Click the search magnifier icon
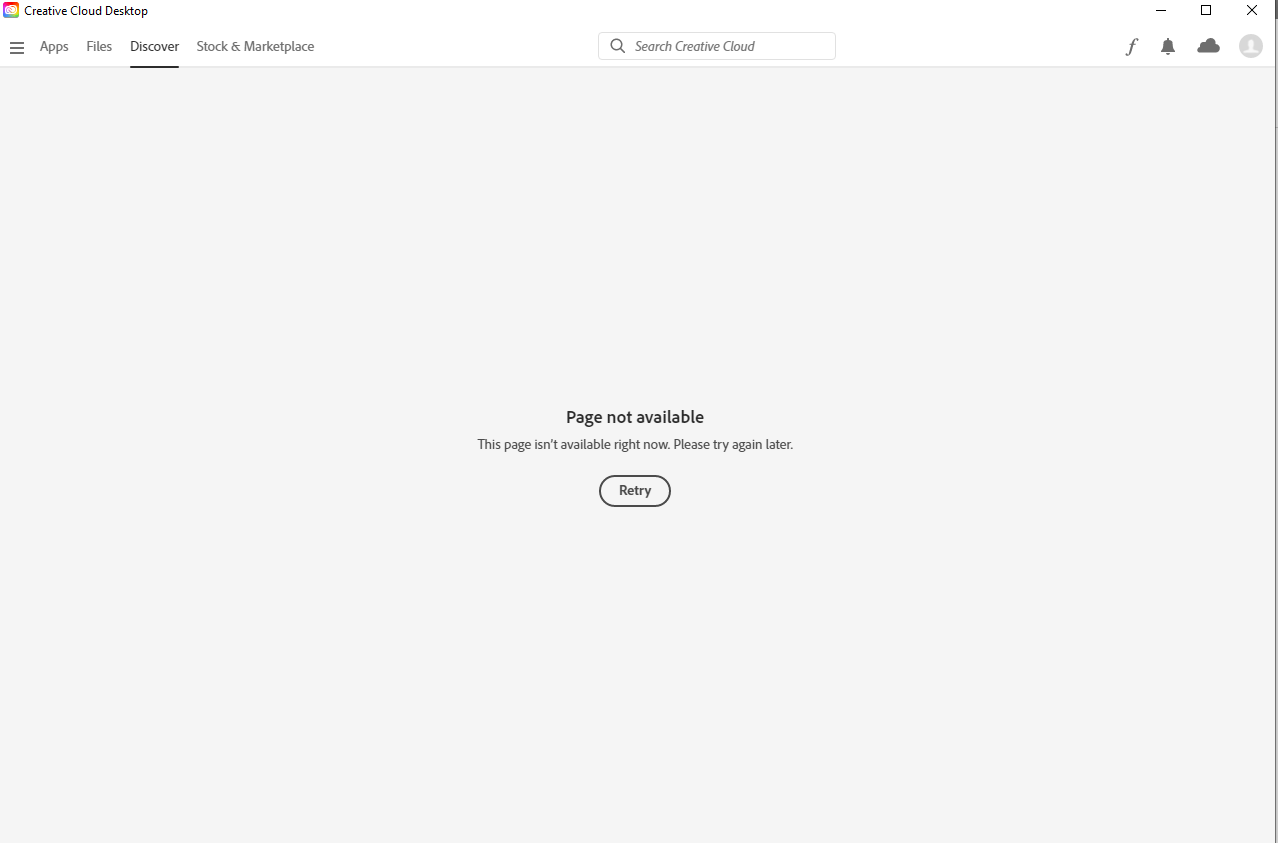The height and width of the screenshot is (843, 1278). click(x=617, y=46)
